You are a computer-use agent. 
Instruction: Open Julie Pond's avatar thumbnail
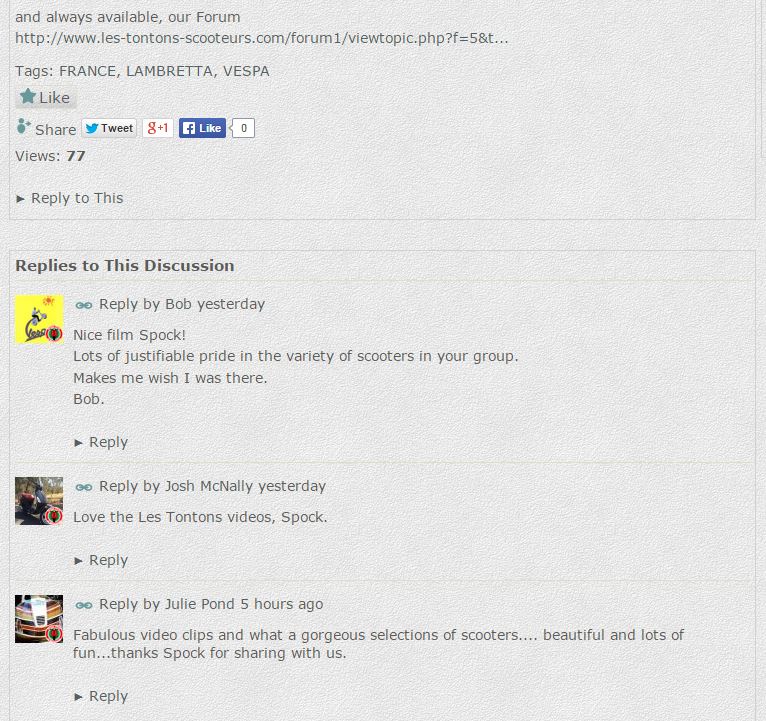click(x=39, y=619)
